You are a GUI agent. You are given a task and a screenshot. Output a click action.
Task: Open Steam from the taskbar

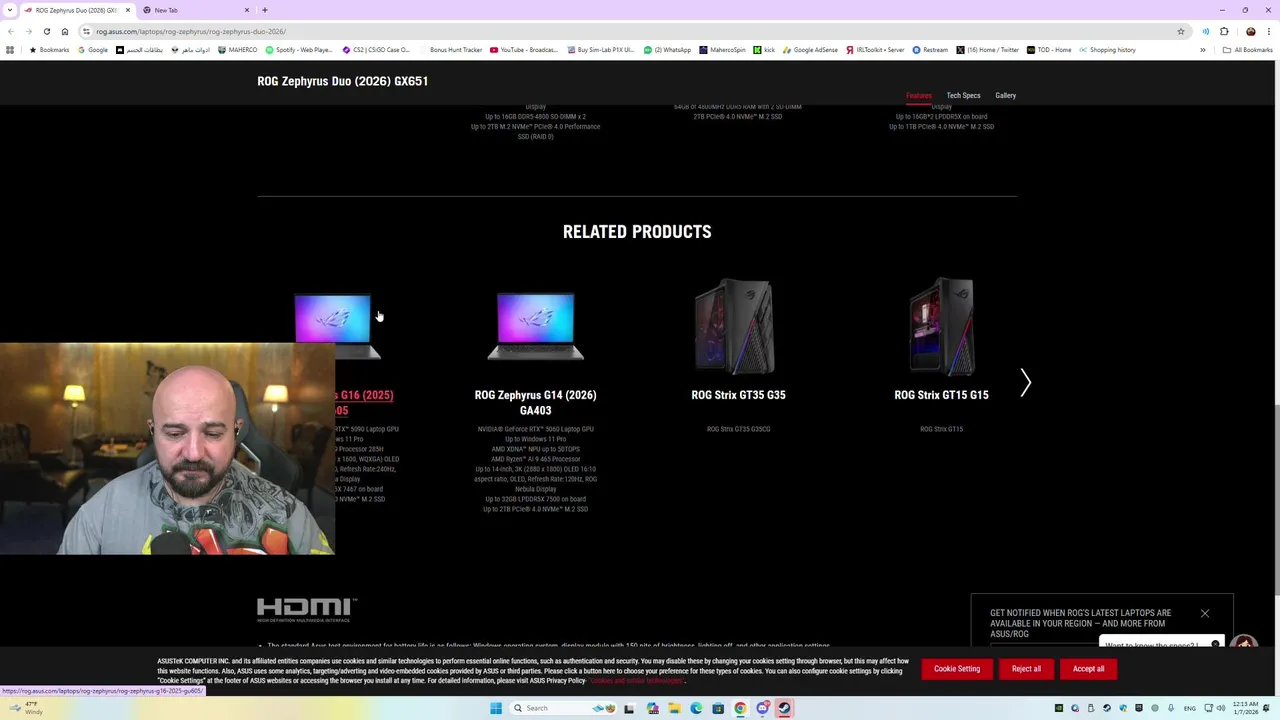coord(784,708)
